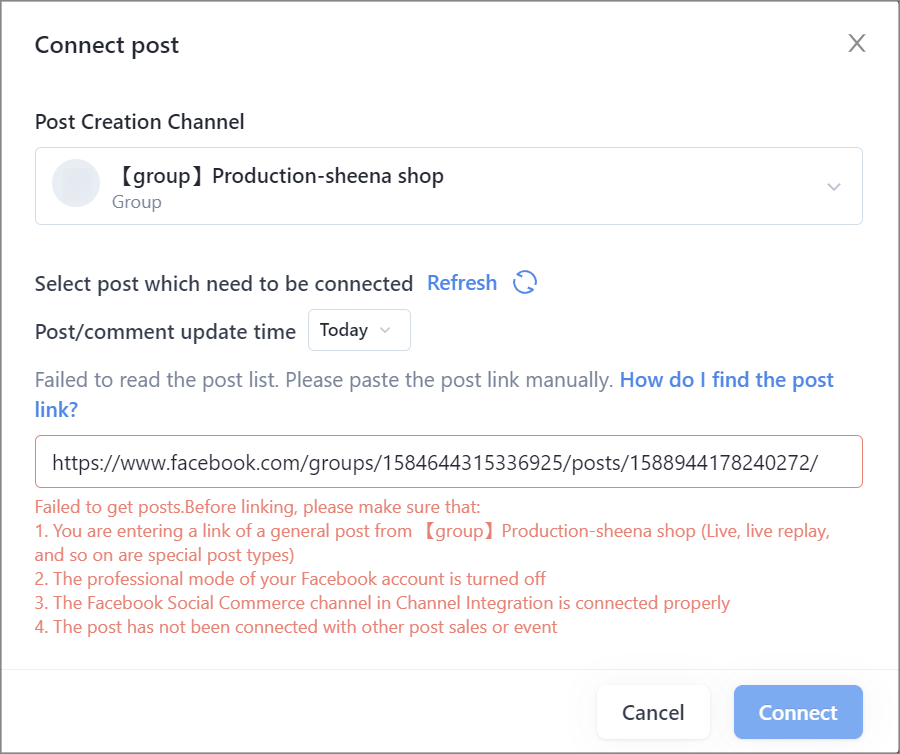The height and width of the screenshot is (754, 900).
Task: Open How do I find the post link
Action: (x=434, y=394)
